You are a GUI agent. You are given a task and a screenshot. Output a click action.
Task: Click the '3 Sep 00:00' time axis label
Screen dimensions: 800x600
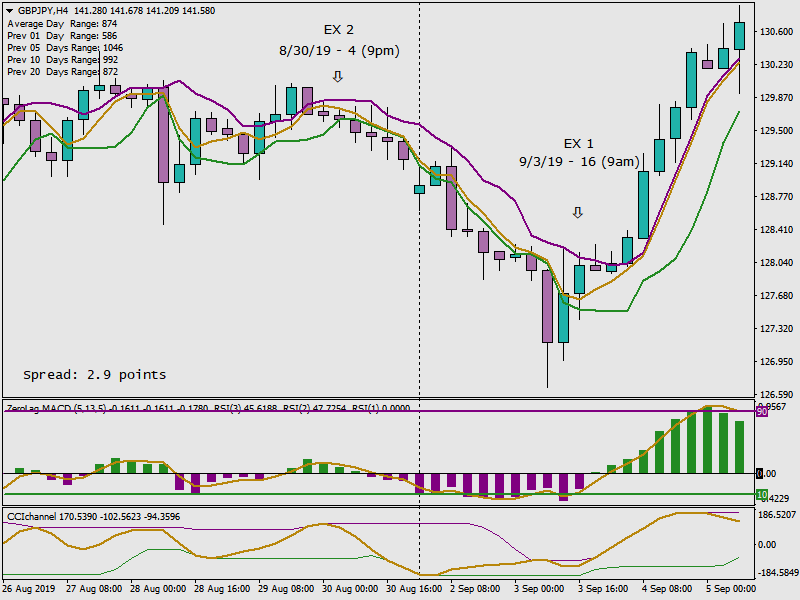(539, 589)
